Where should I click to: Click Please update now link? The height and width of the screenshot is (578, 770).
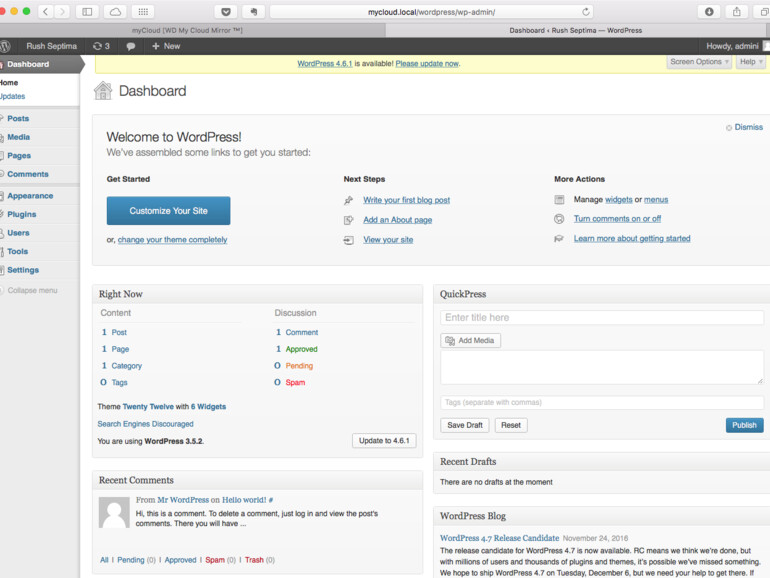427,64
